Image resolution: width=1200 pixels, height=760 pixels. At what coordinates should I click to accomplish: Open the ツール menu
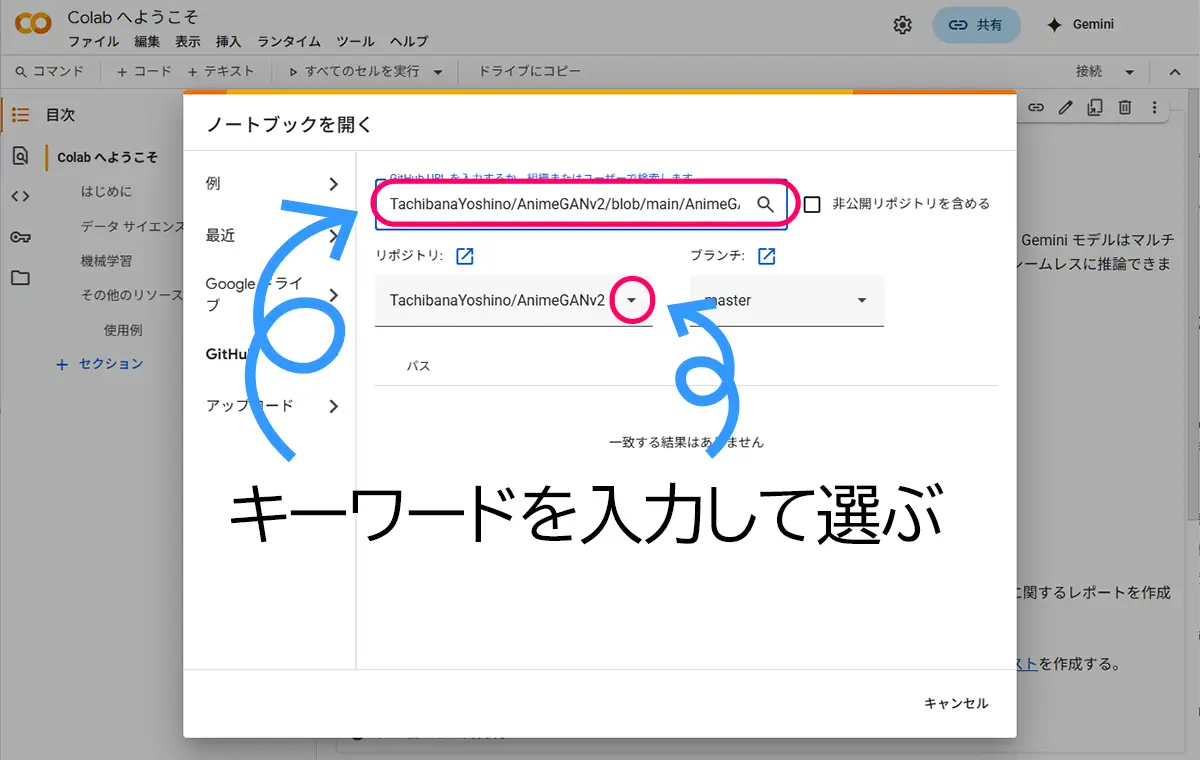pos(355,42)
